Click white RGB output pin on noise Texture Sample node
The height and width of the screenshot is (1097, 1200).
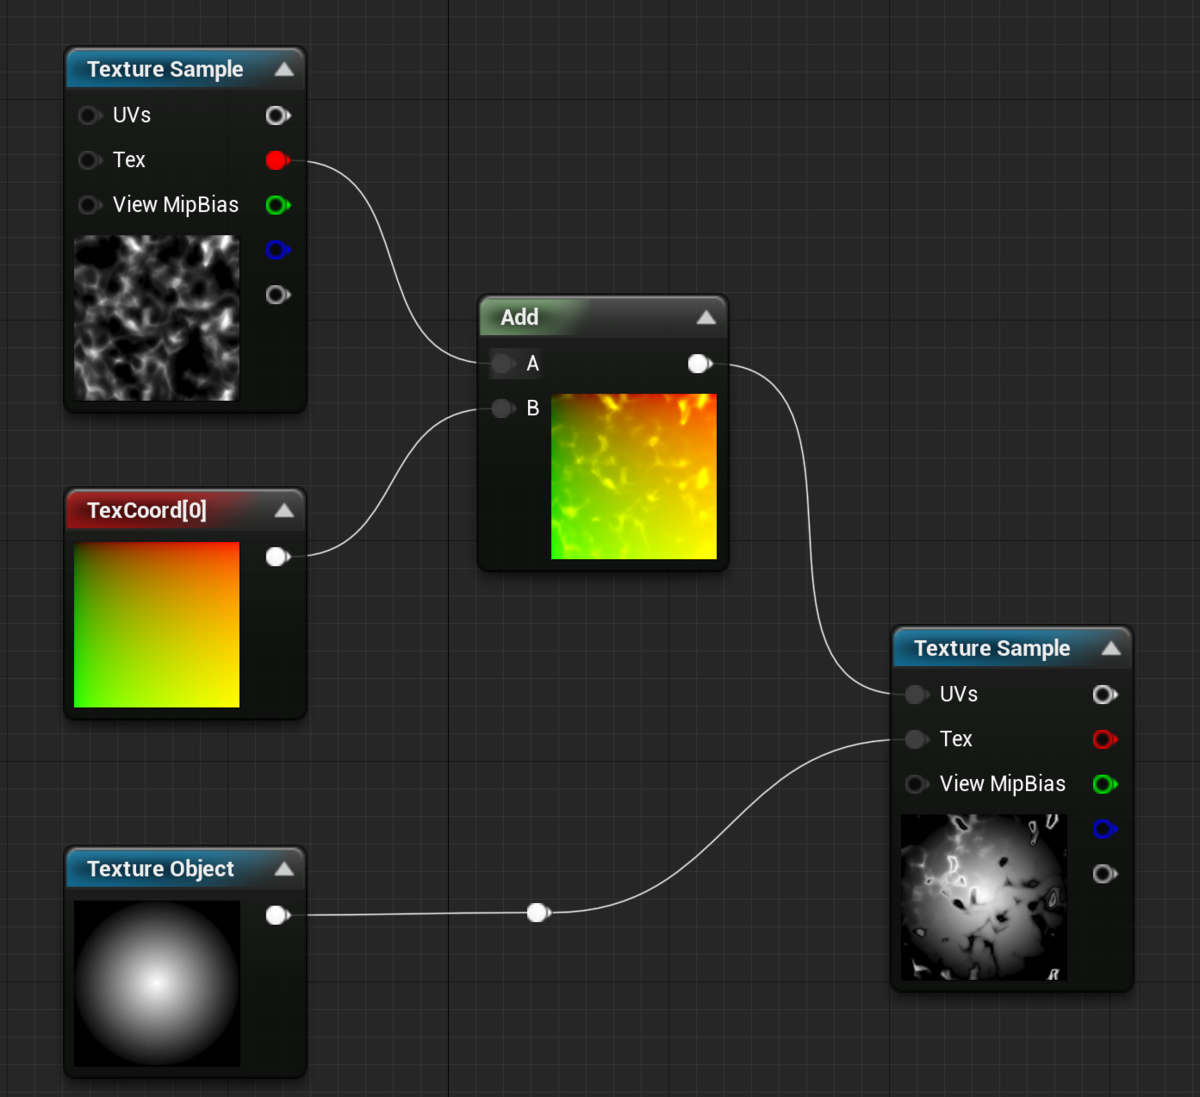[278, 115]
